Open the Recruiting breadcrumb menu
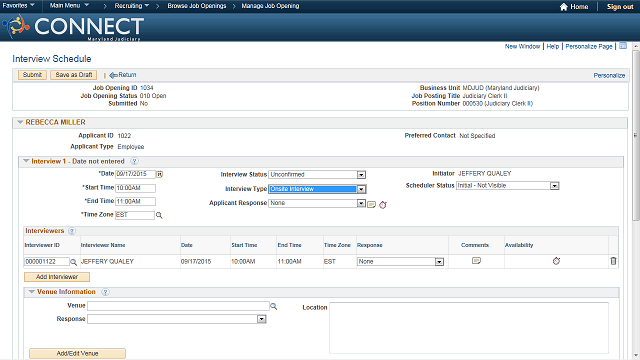Screen dimensions: 640x360 tap(131, 6)
